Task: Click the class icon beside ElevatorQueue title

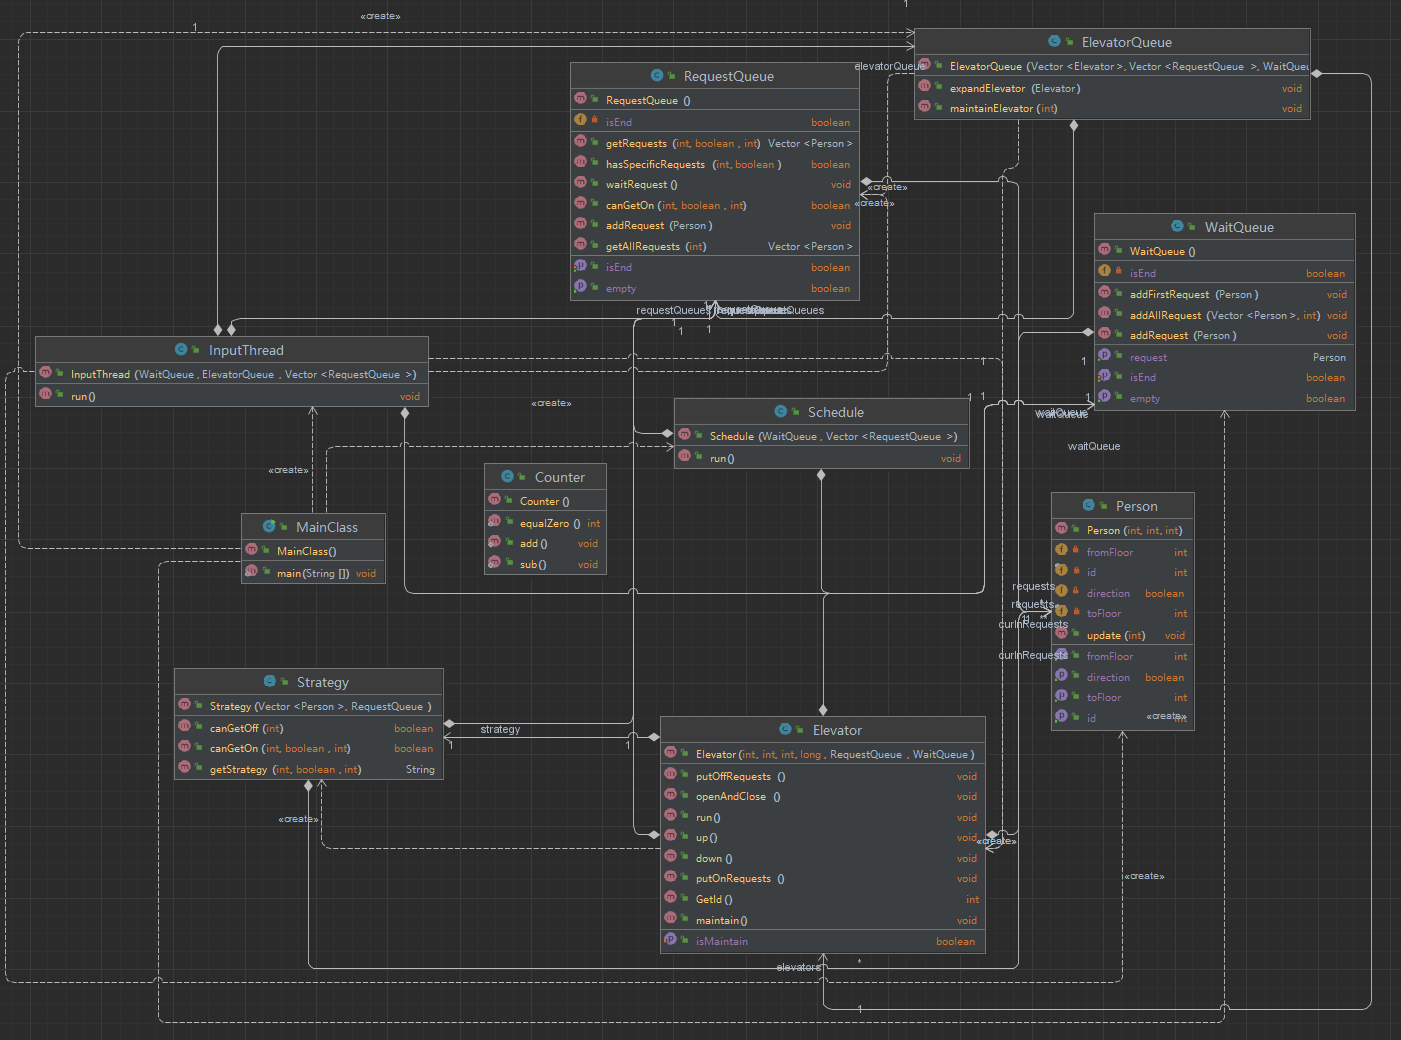Action: pyautogui.click(x=1054, y=42)
